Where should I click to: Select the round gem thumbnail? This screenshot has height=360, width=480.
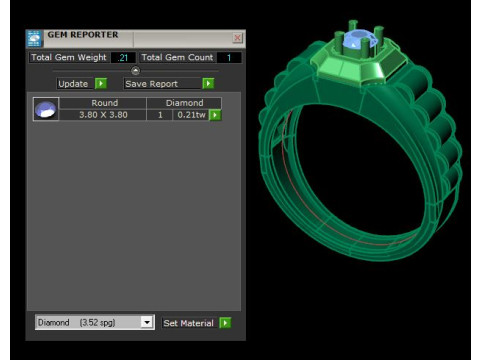coord(46,109)
